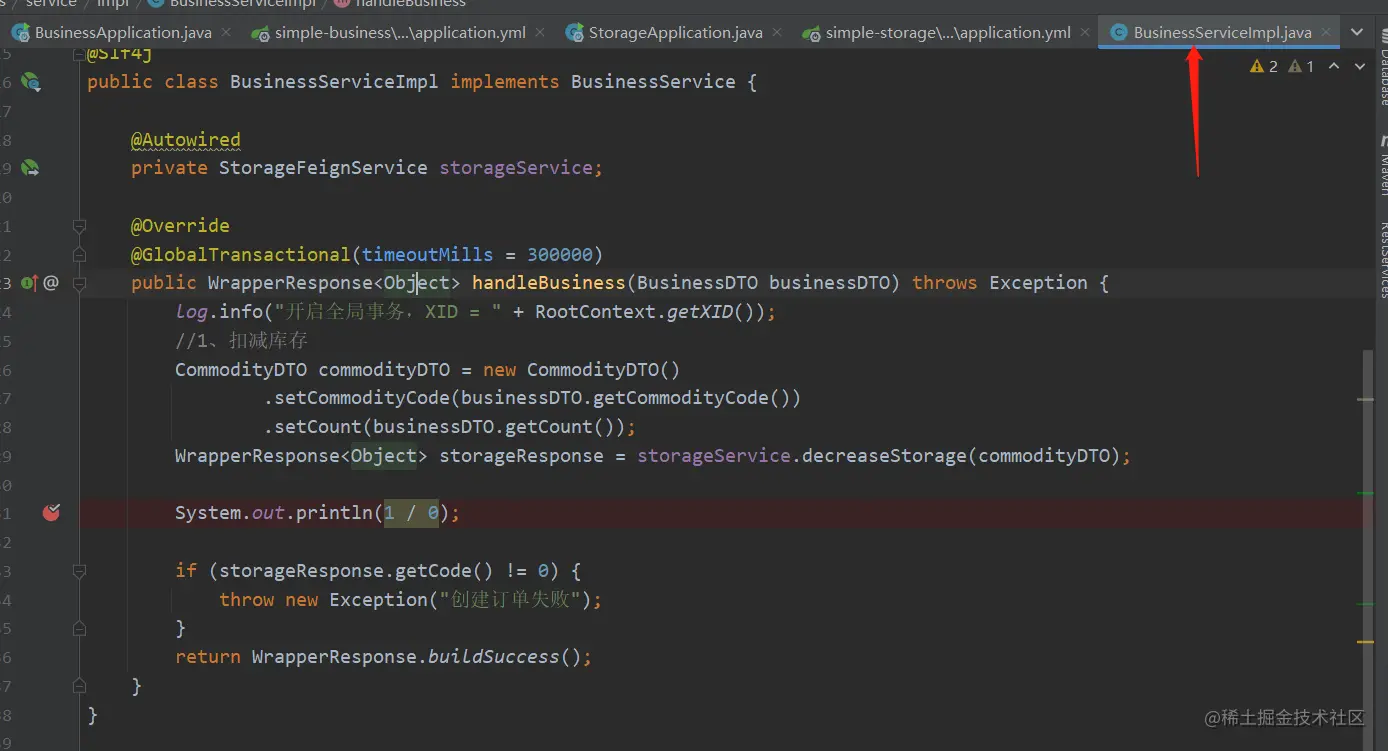Click BusinessService interface name after implements
The width and height of the screenshot is (1388, 751).
coord(653,82)
